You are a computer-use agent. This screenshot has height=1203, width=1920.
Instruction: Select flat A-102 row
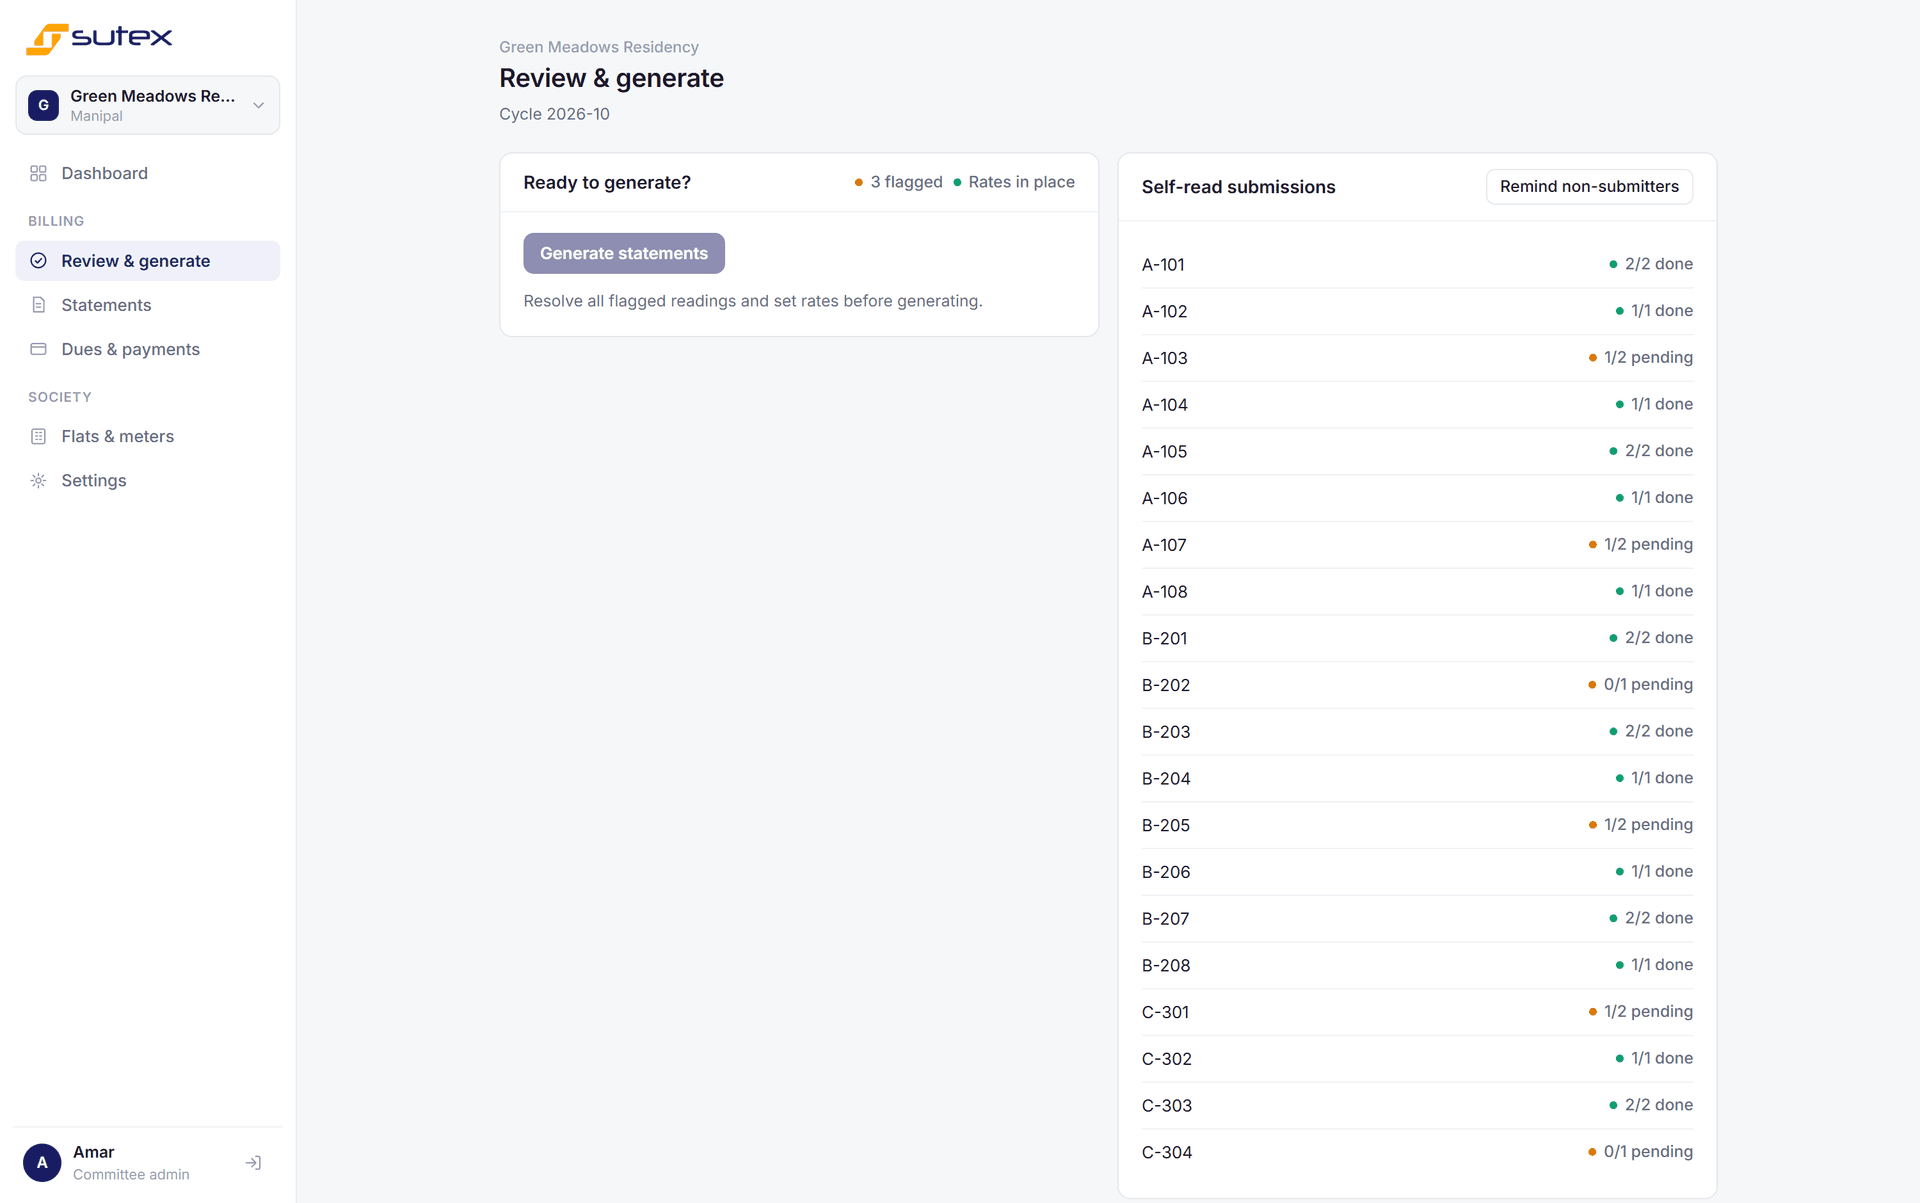[1417, 311]
